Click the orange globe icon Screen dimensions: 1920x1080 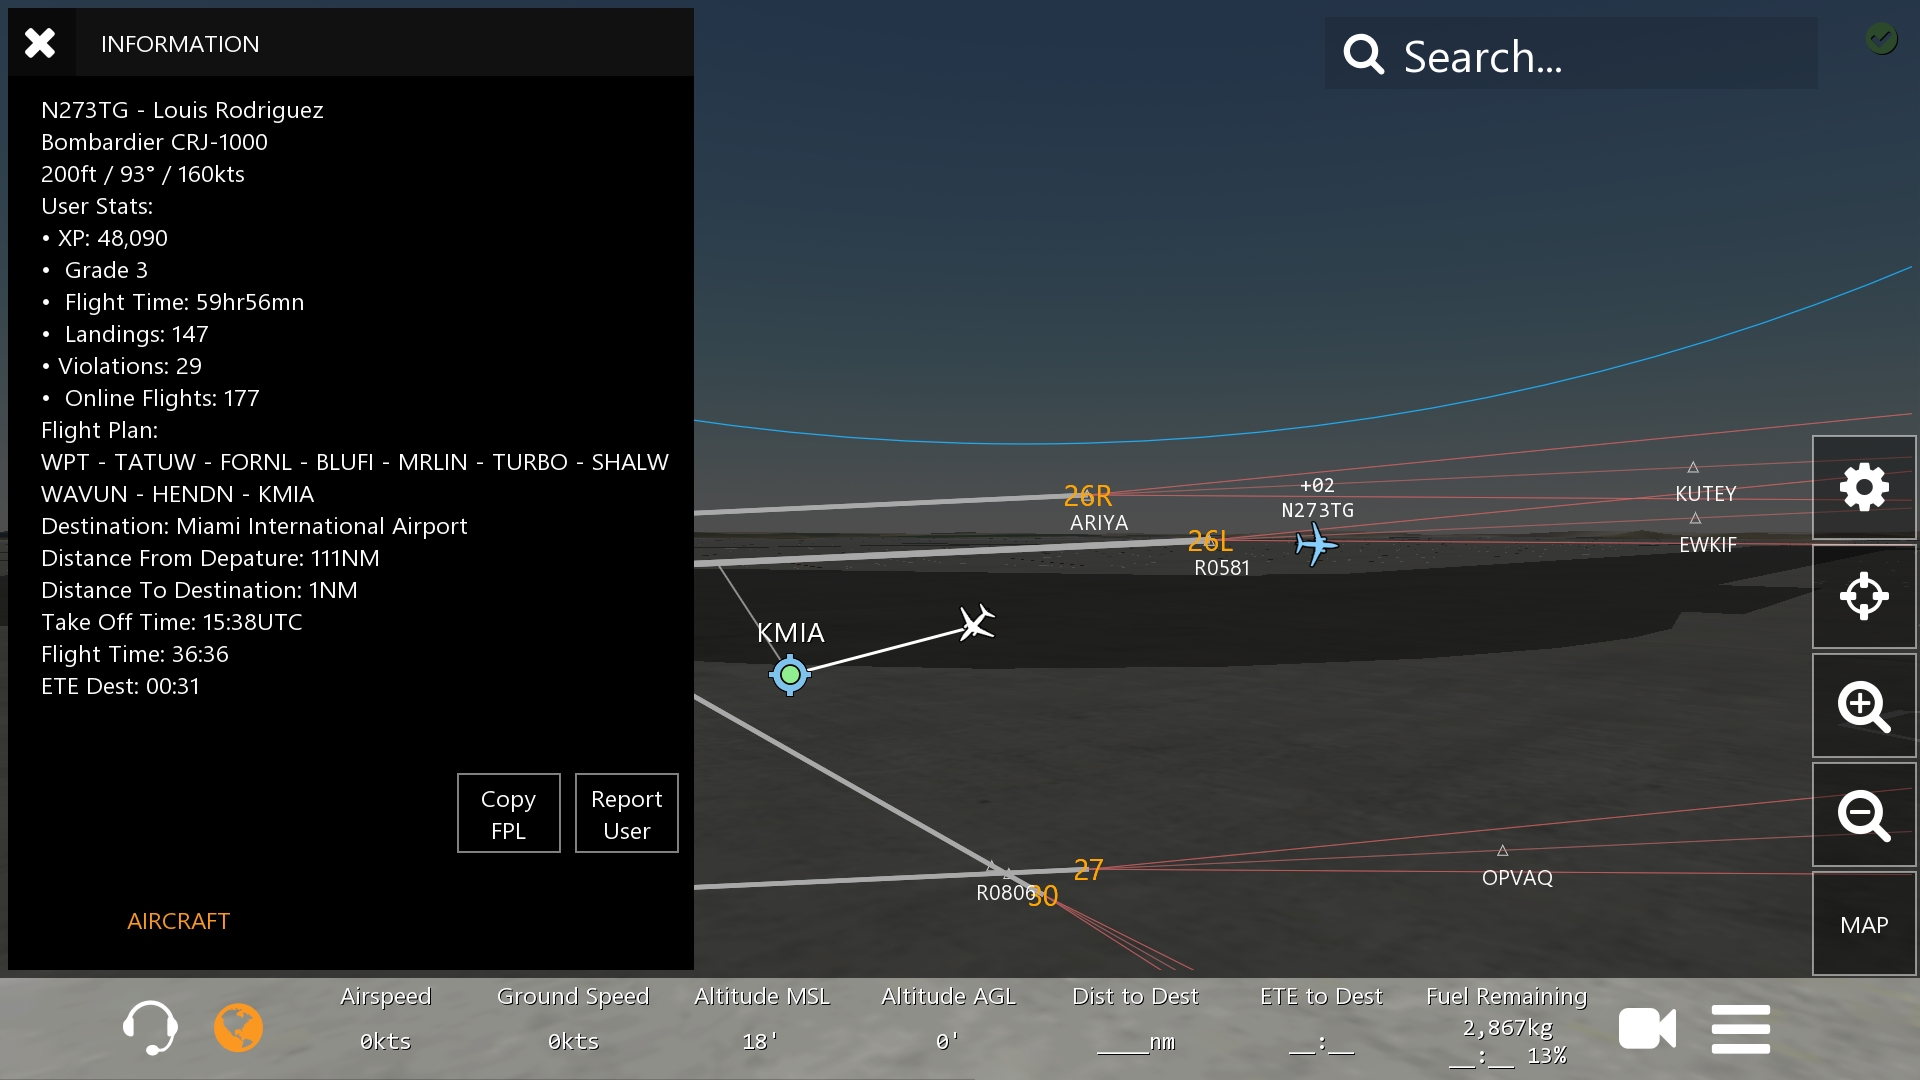click(238, 1027)
